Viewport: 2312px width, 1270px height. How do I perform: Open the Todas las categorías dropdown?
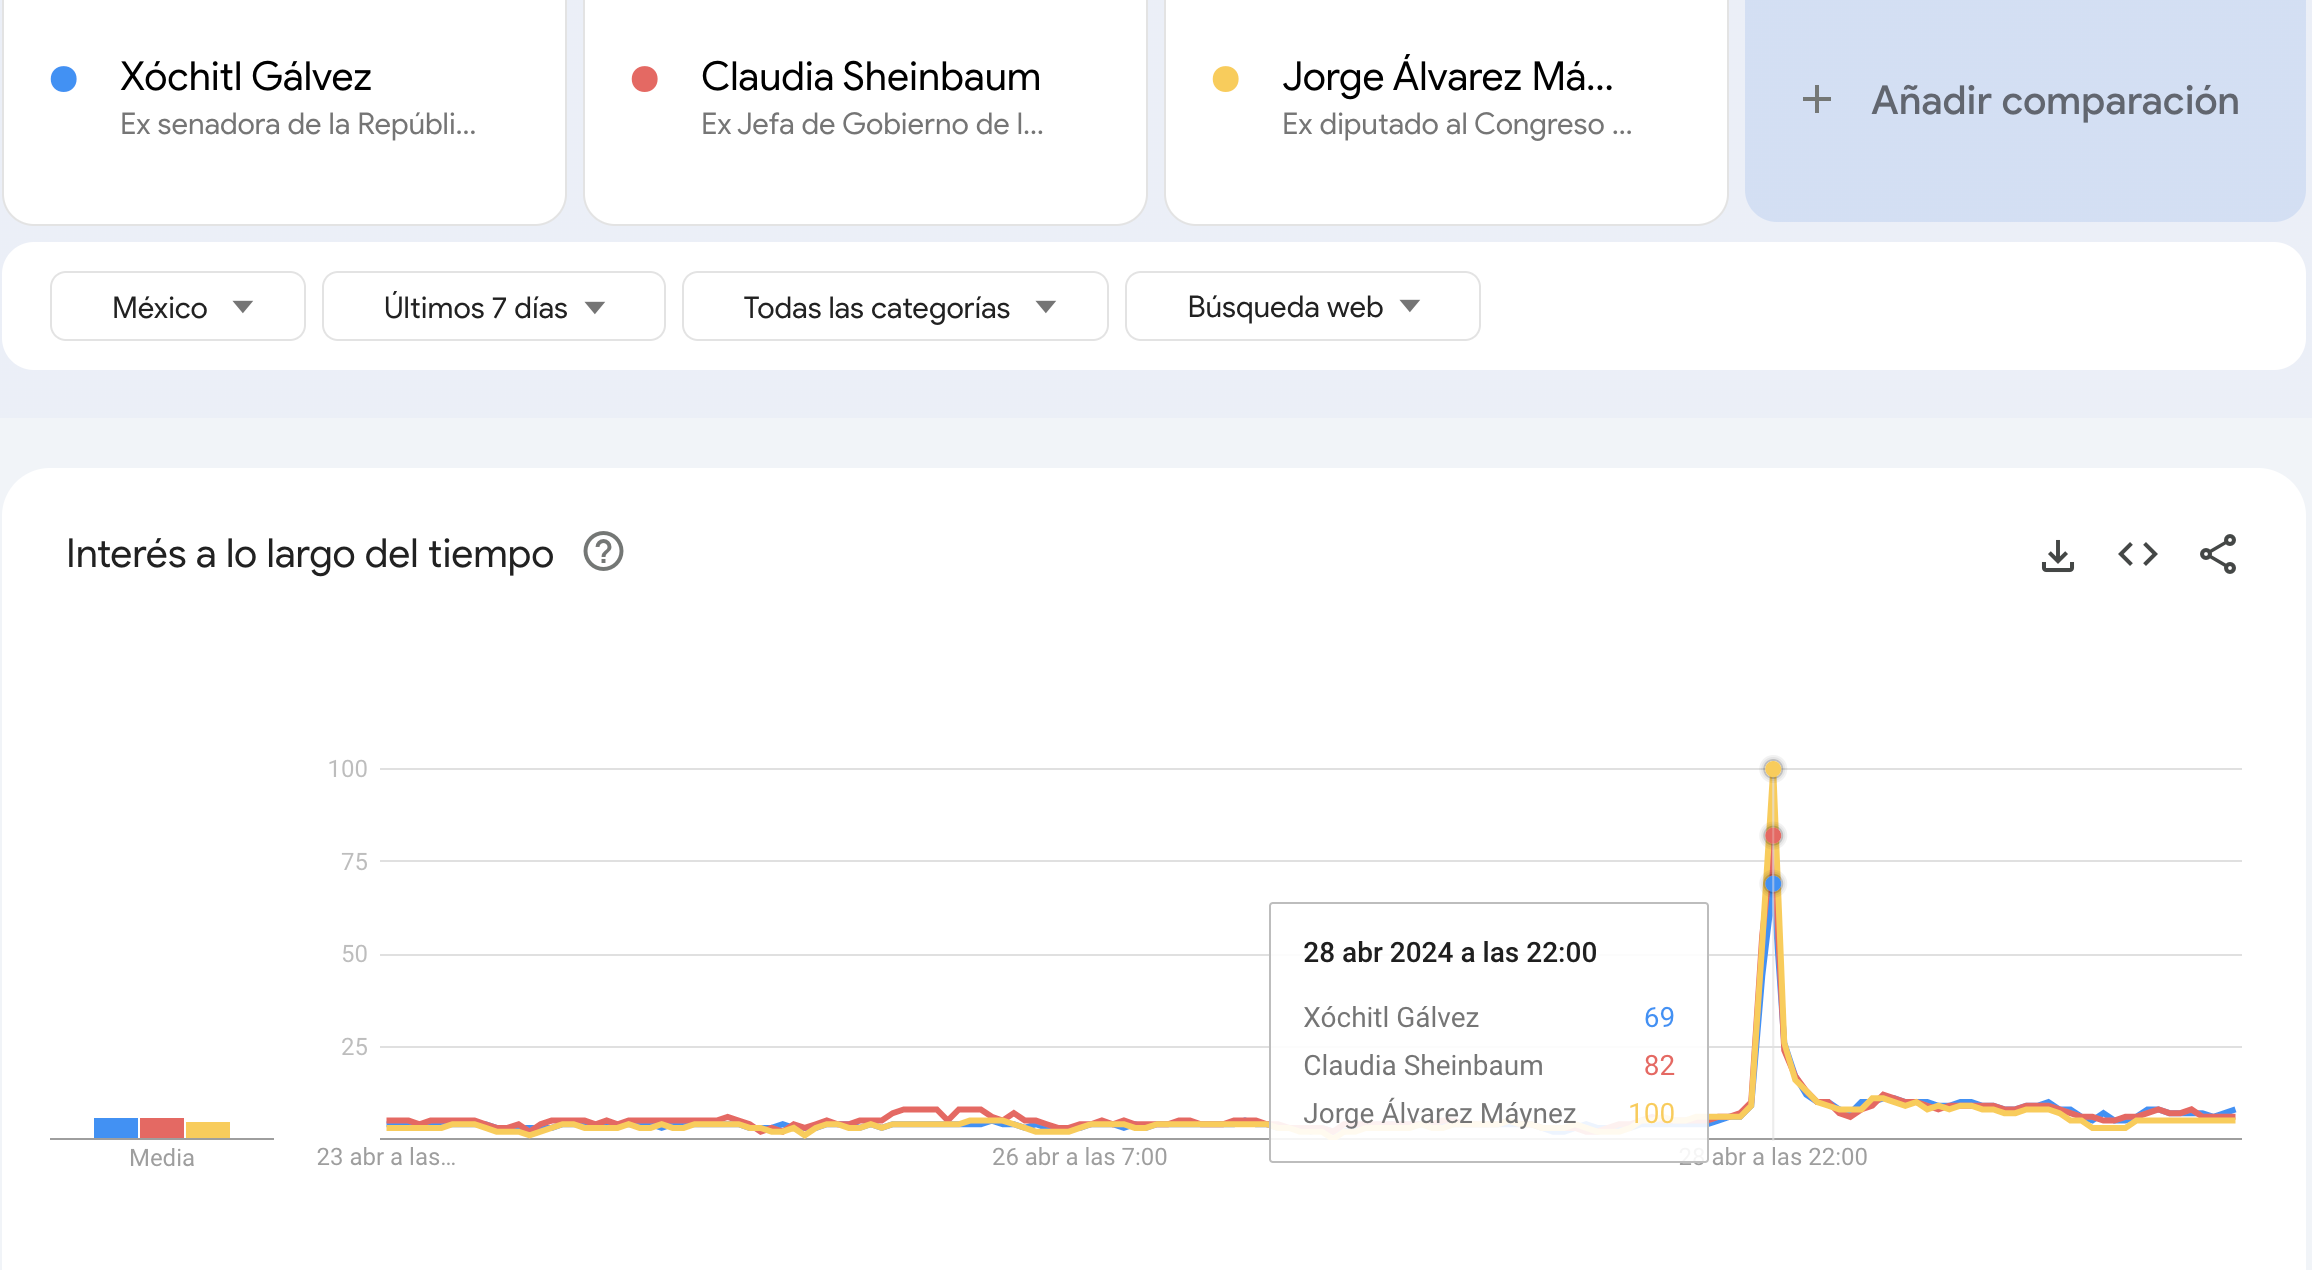point(895,307)
